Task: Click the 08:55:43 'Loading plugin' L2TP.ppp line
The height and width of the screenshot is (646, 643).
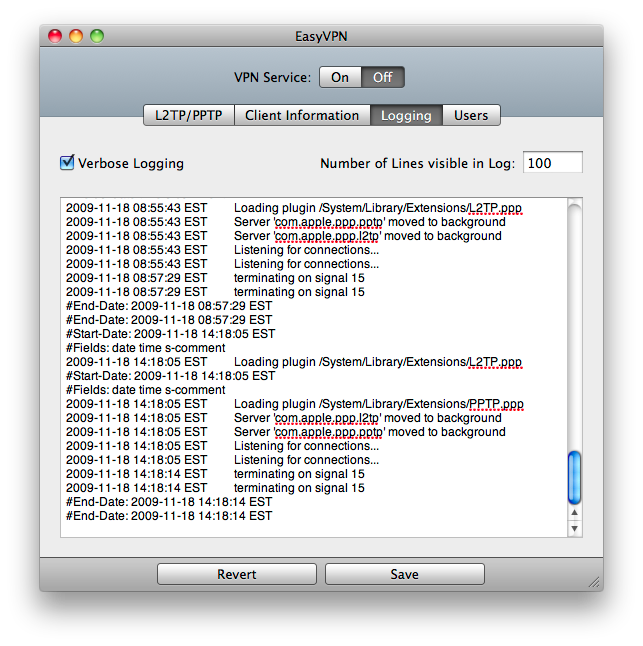Action: coord(294,208)
